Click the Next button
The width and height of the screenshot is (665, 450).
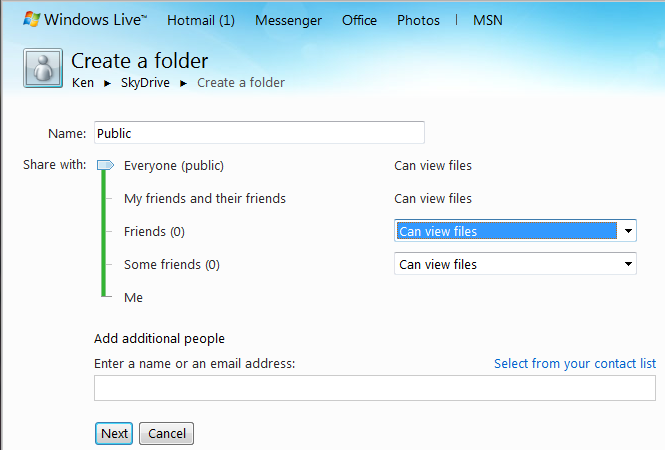(114, 433)
